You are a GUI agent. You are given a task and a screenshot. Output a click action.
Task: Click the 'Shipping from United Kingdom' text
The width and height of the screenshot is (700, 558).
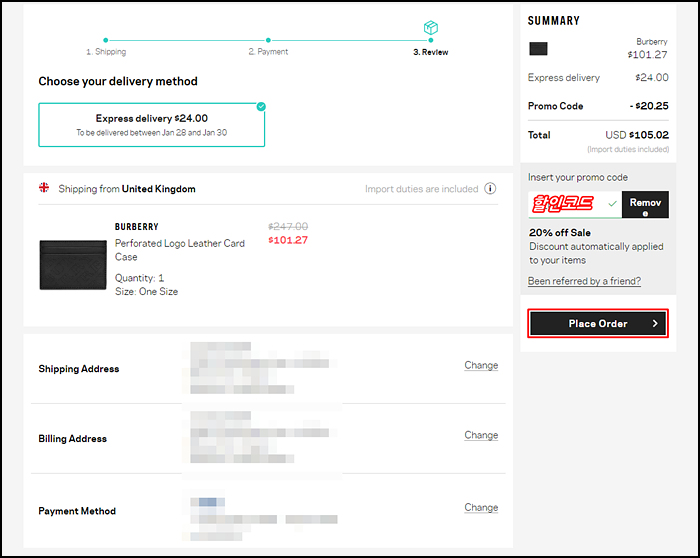tap(127, 189)
